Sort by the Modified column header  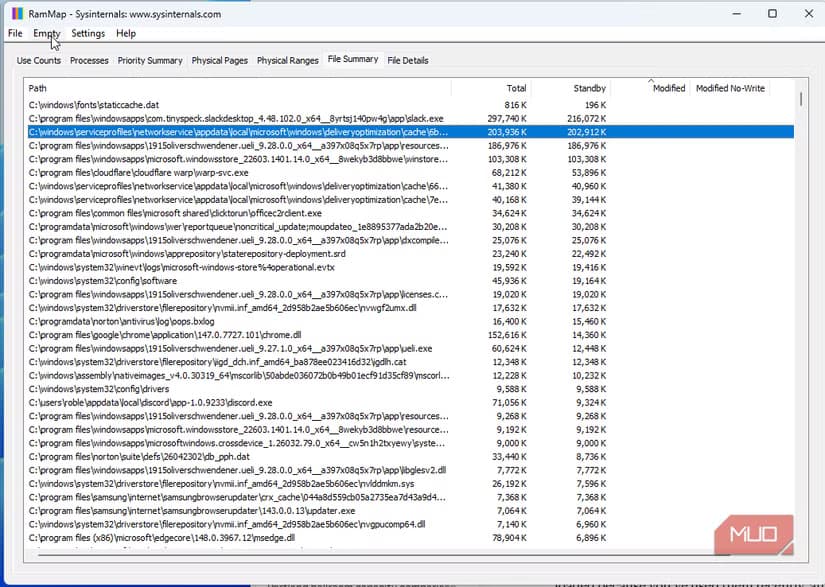pos(650,88)
